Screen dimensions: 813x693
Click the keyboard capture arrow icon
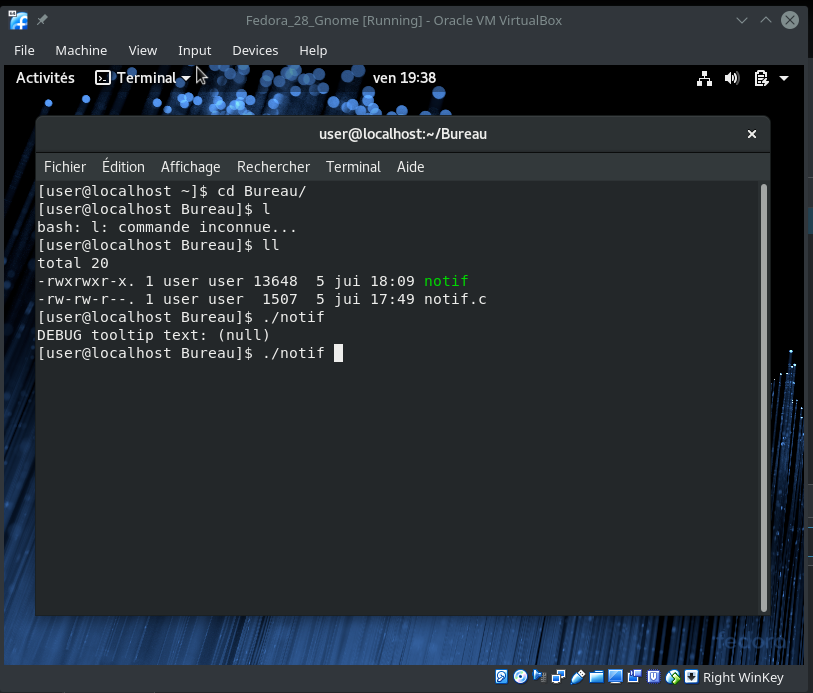(x=691, y=676)
